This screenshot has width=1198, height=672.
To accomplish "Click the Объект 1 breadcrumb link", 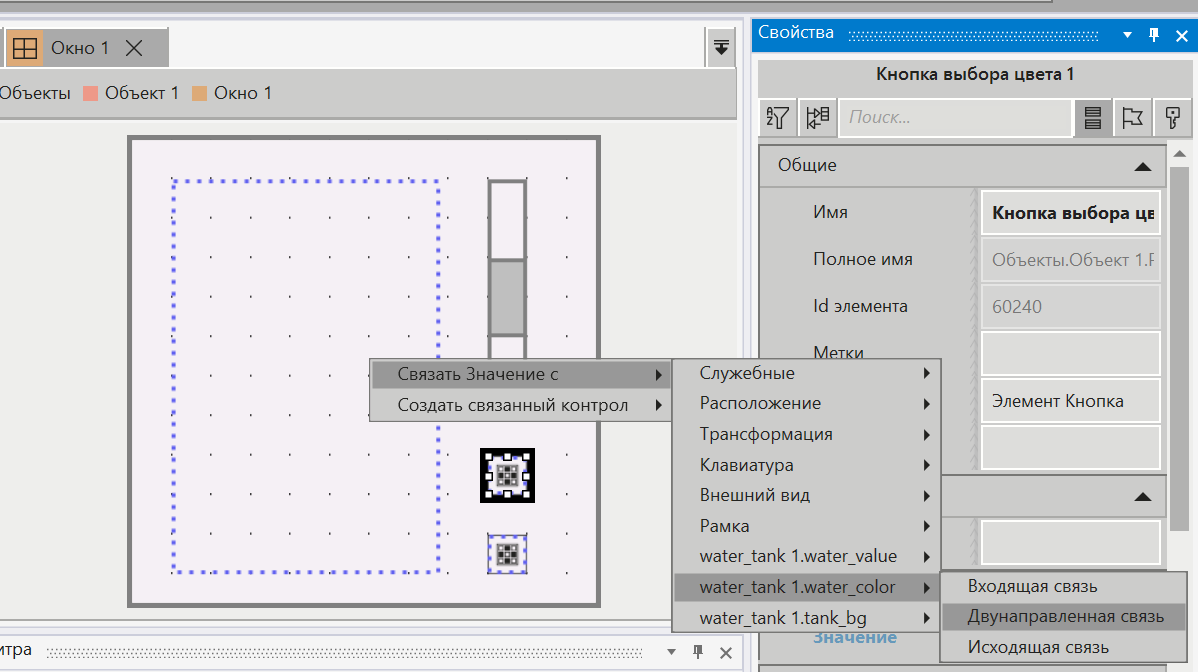I will coord(141,93).
